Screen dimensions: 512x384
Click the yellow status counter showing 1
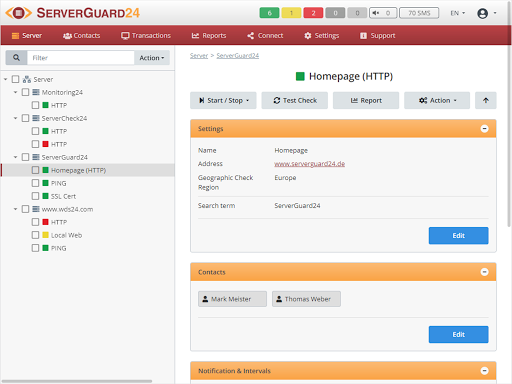[291, 13]
